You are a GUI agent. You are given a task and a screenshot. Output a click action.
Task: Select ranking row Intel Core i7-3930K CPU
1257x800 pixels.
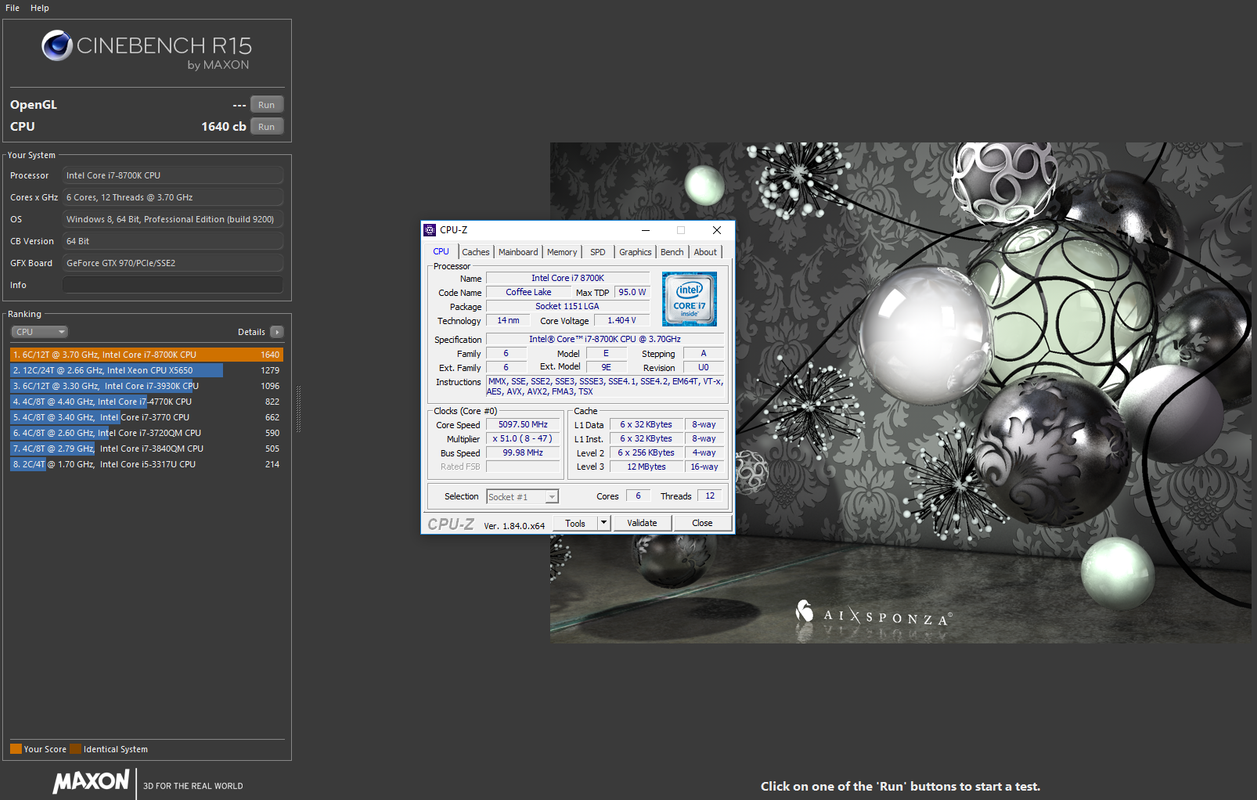coord(146,386)
